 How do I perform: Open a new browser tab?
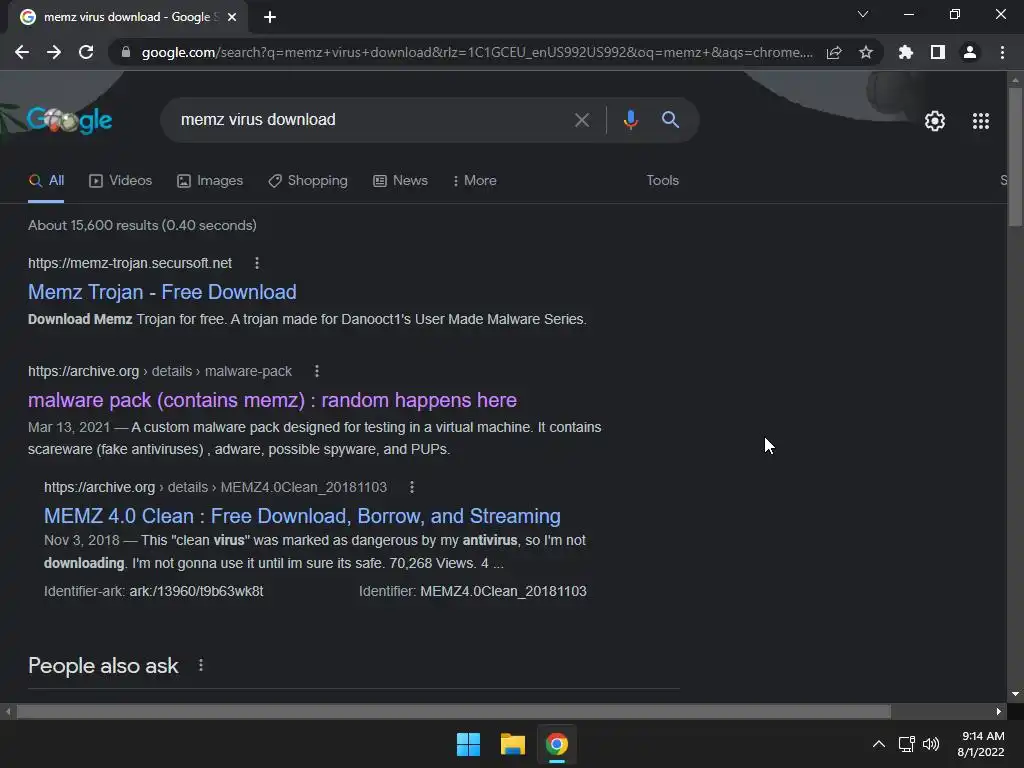pos(270,17)
